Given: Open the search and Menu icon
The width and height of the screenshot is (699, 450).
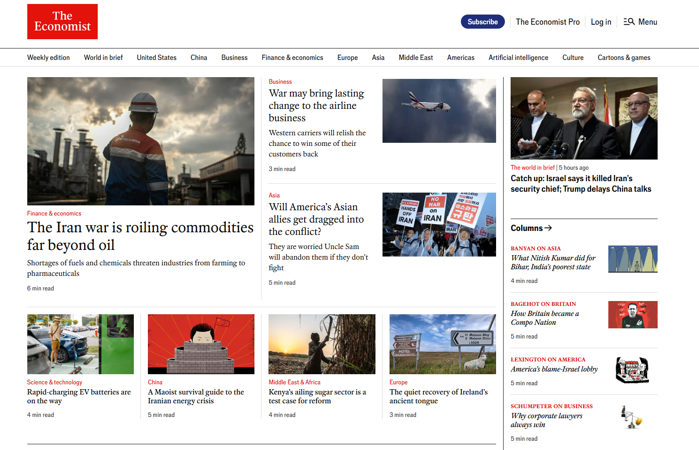Looking at the screenshot, I should 640,21.
